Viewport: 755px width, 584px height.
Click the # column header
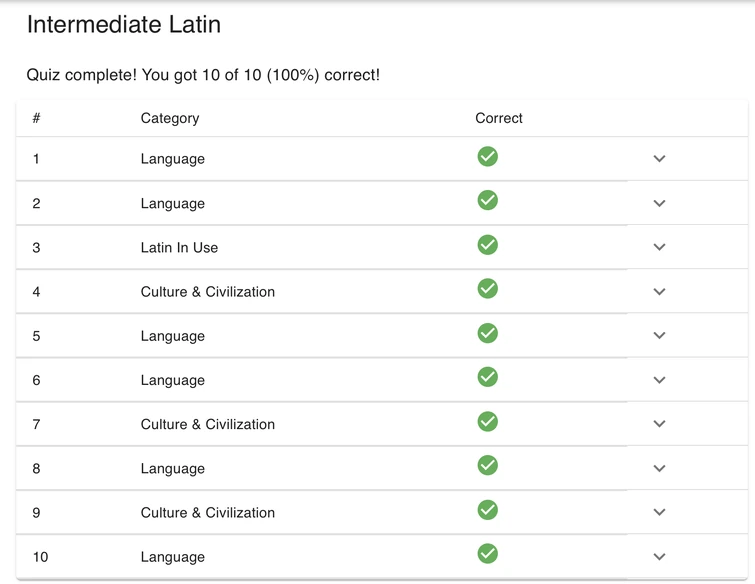36,118
